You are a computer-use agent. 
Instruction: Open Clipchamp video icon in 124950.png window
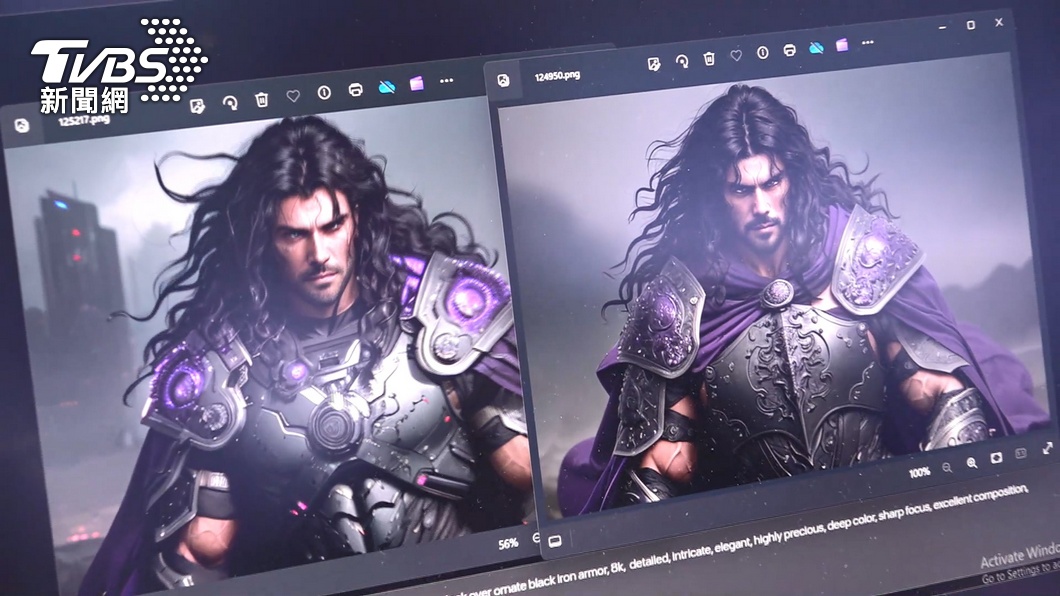click(842, 45)
